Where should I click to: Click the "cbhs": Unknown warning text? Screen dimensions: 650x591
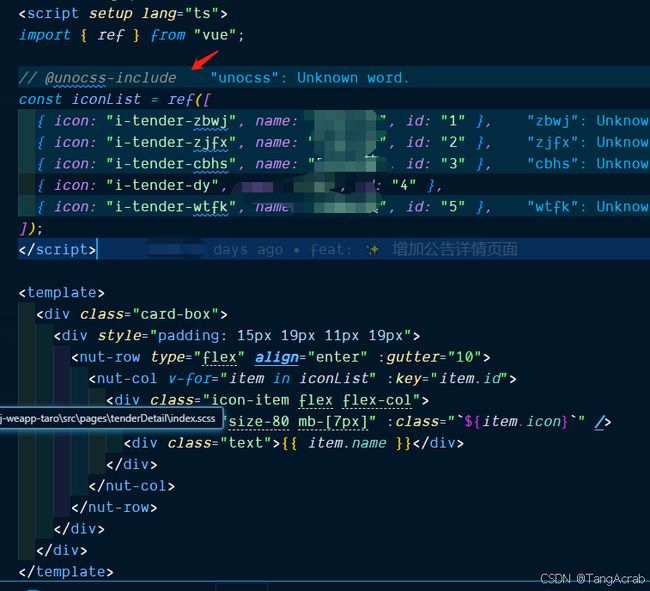click(588, 164)
